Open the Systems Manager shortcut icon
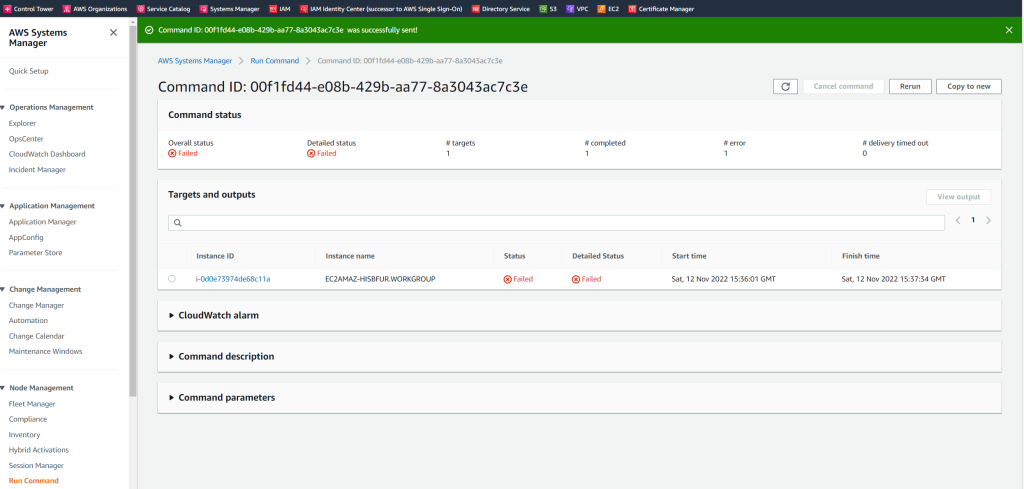Image resolution: width=1024 pixels, height=489 pixels. coord(203,9)
